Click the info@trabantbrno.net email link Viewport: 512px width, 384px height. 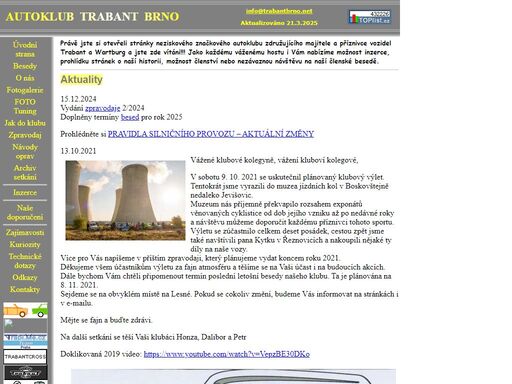(279, 11)
